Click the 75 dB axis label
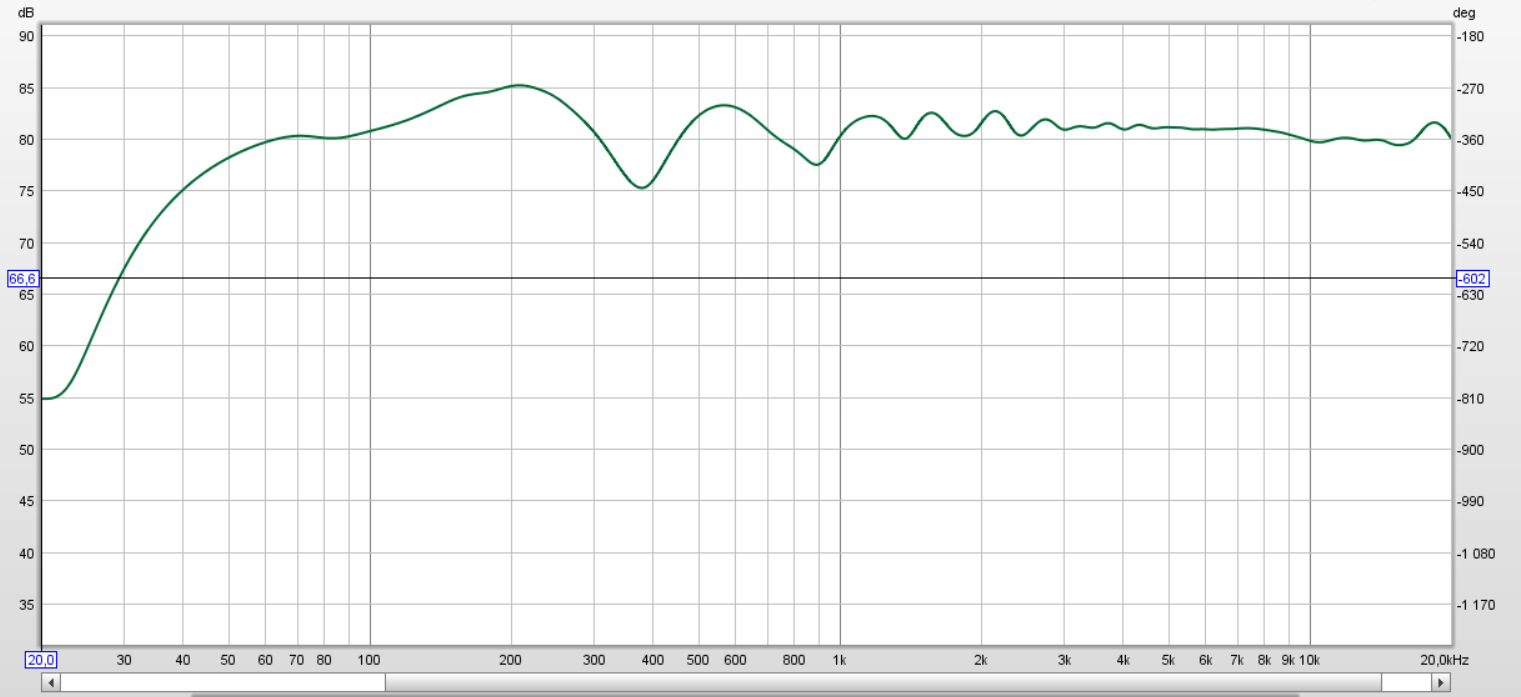 pyautogui.click(x=27, y=191)
